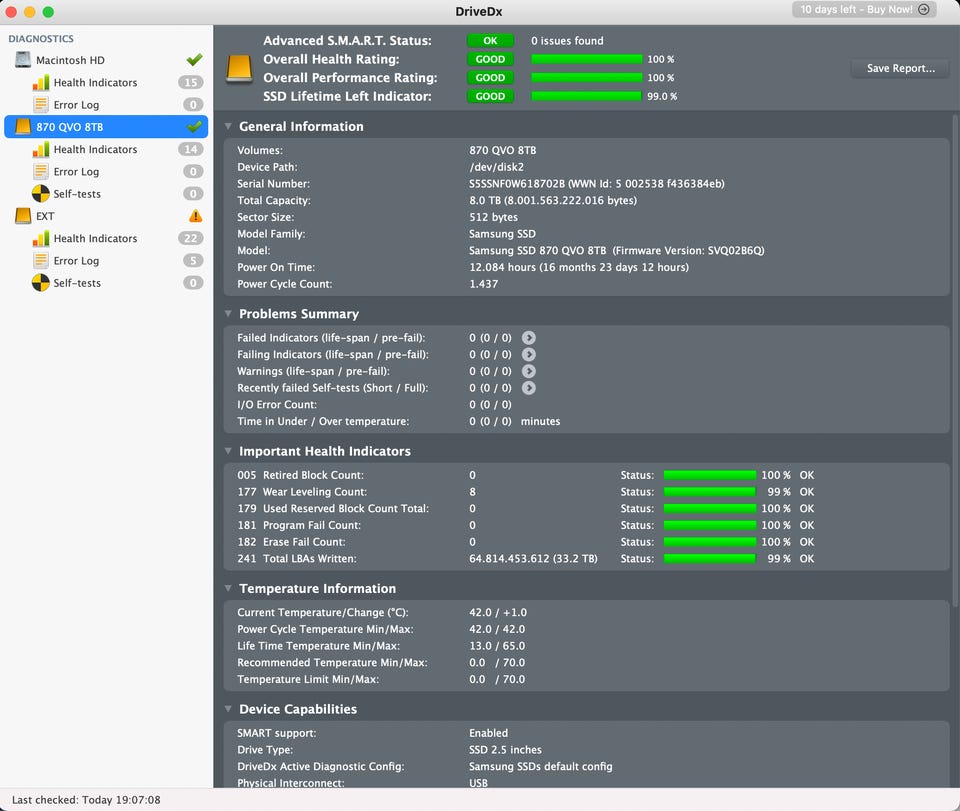Click badge 5 on EXT Error Log
960x811 pixels.
(193, 261)
